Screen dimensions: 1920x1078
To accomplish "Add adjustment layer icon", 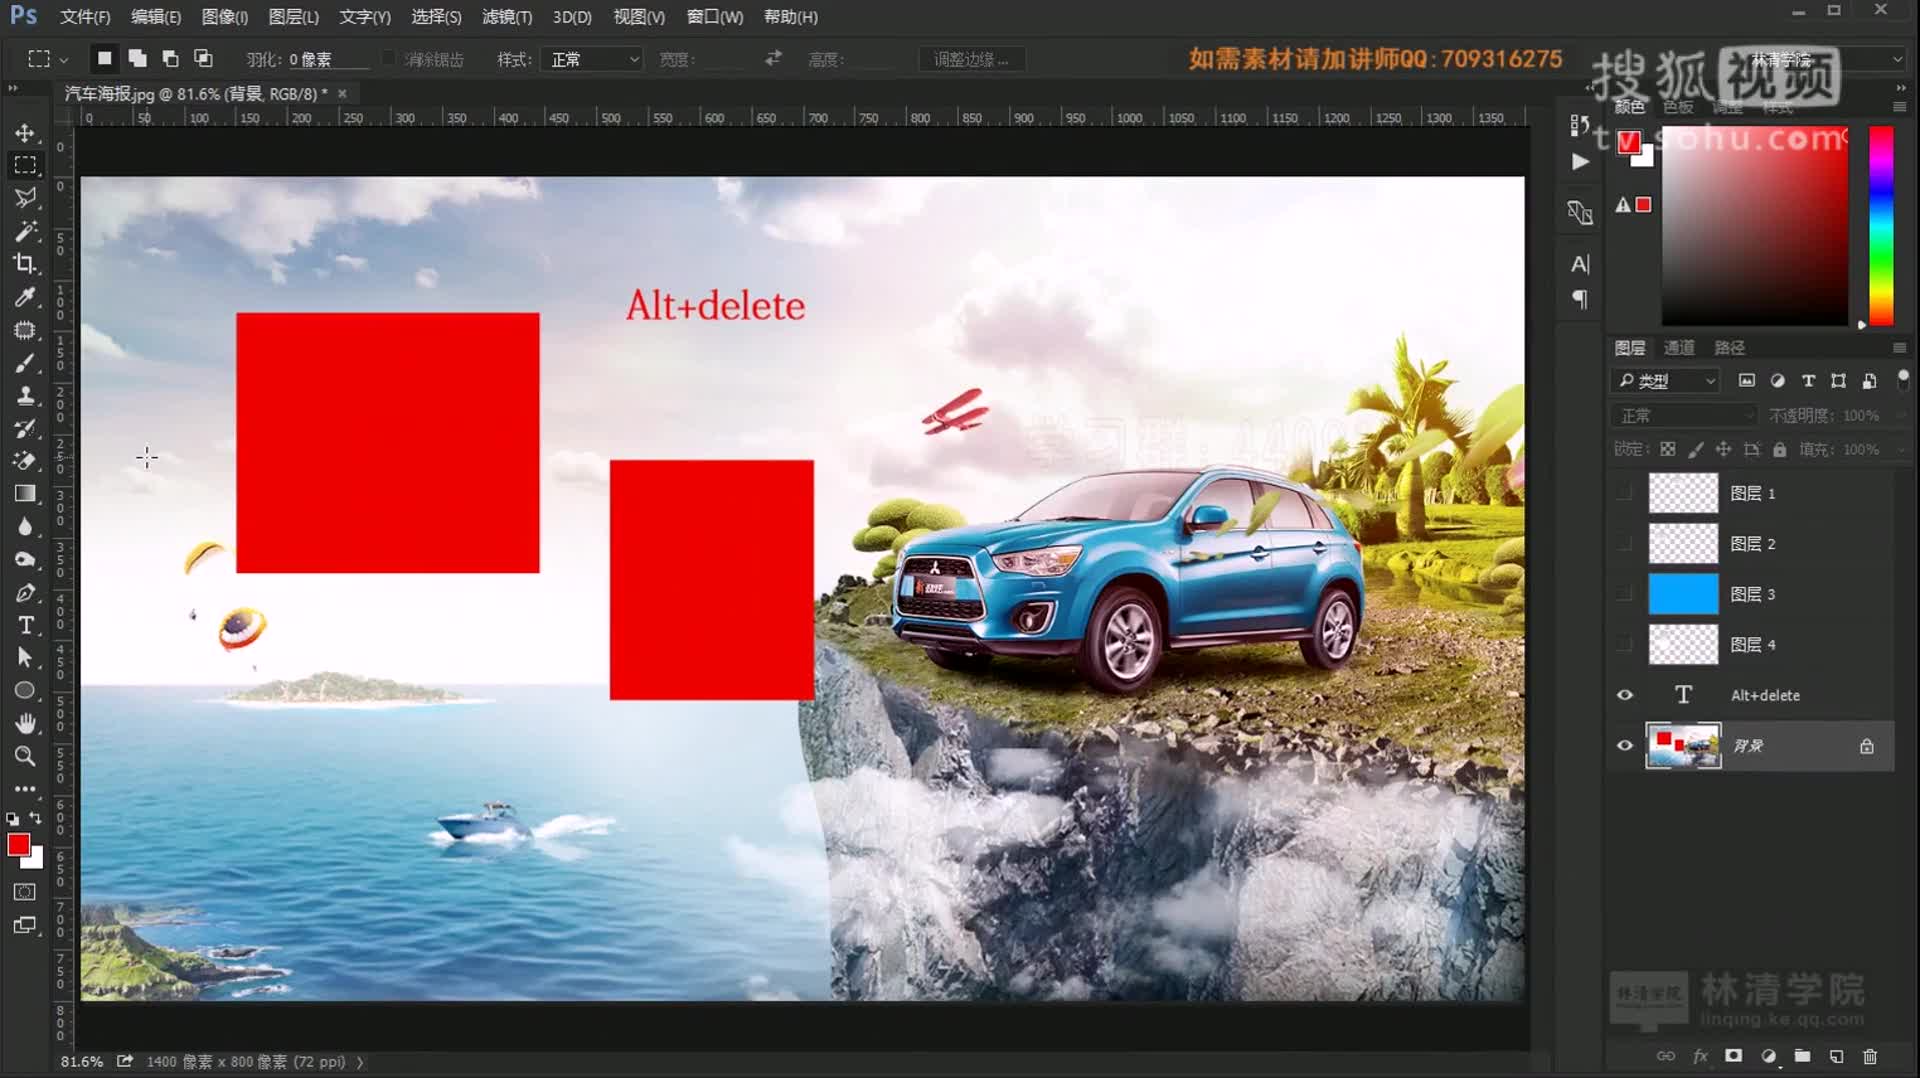I will 1768,1056.
